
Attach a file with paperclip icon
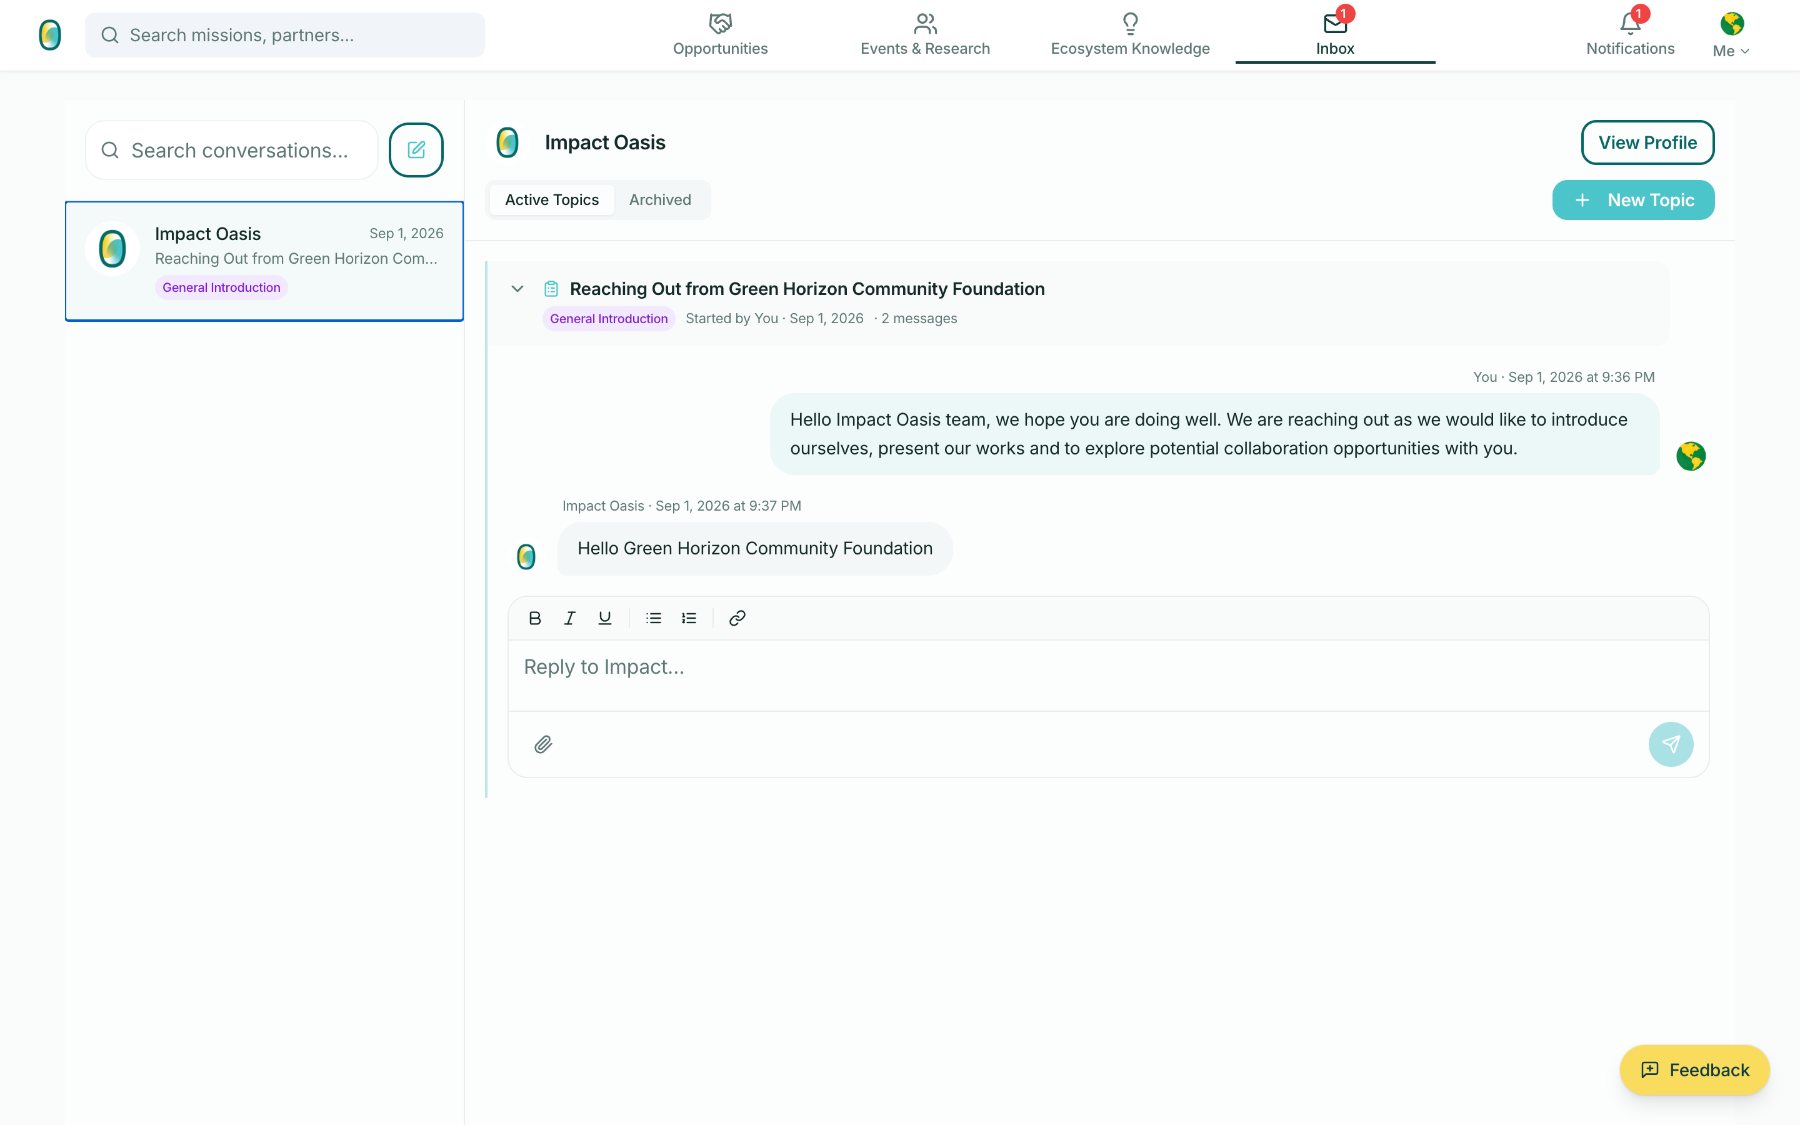pos(543,744)
